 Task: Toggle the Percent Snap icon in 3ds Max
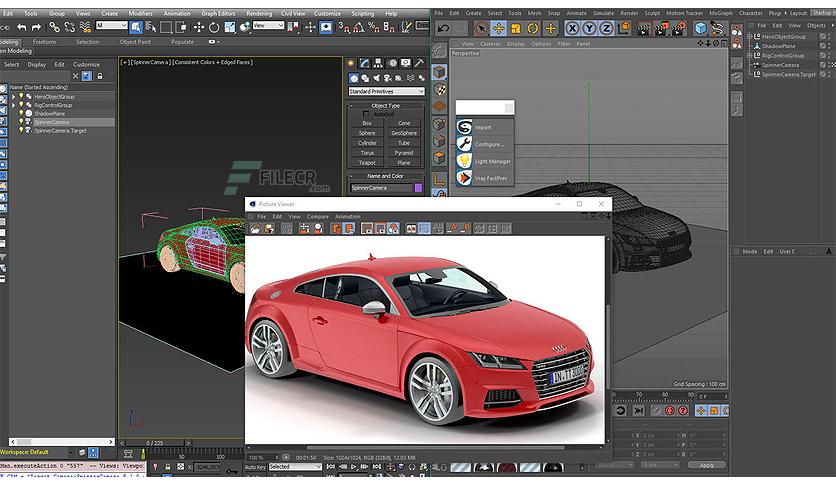point(374,27)
